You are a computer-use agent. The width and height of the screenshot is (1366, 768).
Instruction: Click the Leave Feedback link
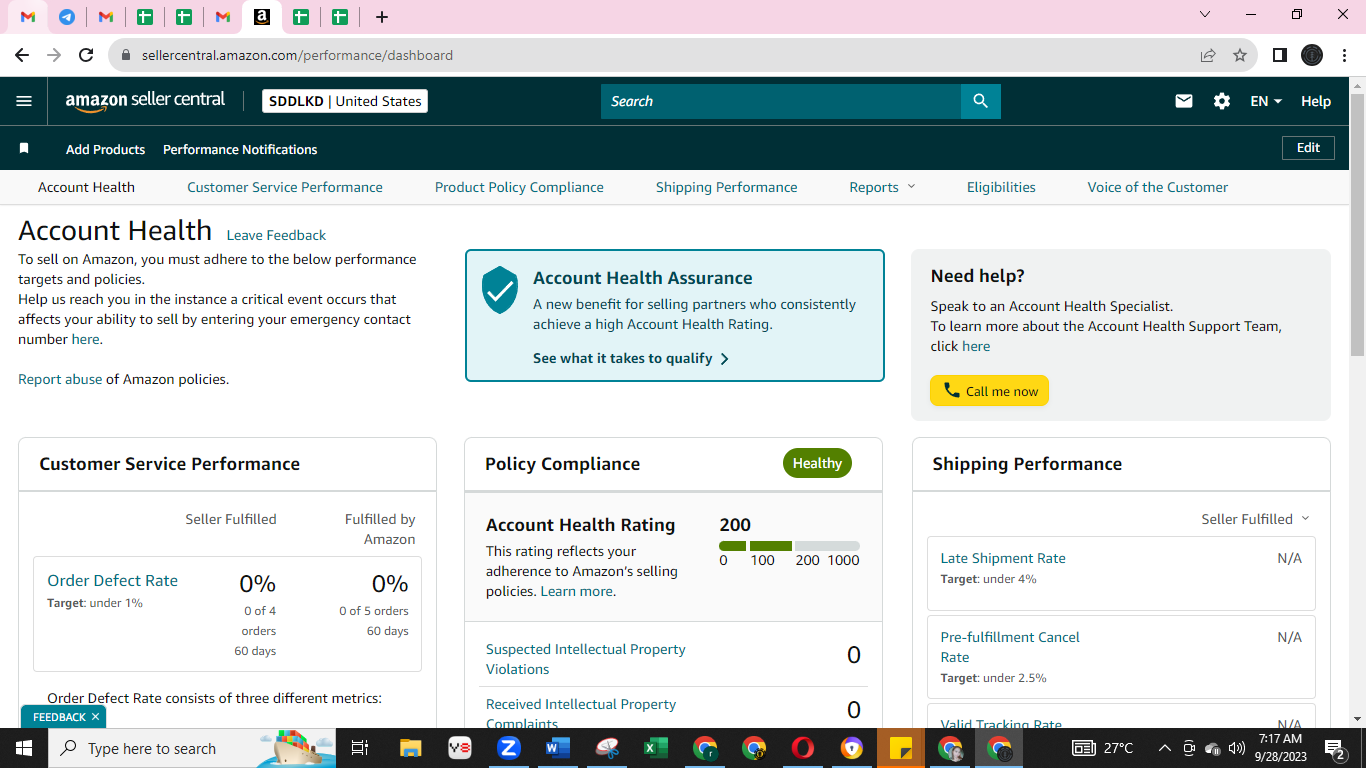pos(276,235)
